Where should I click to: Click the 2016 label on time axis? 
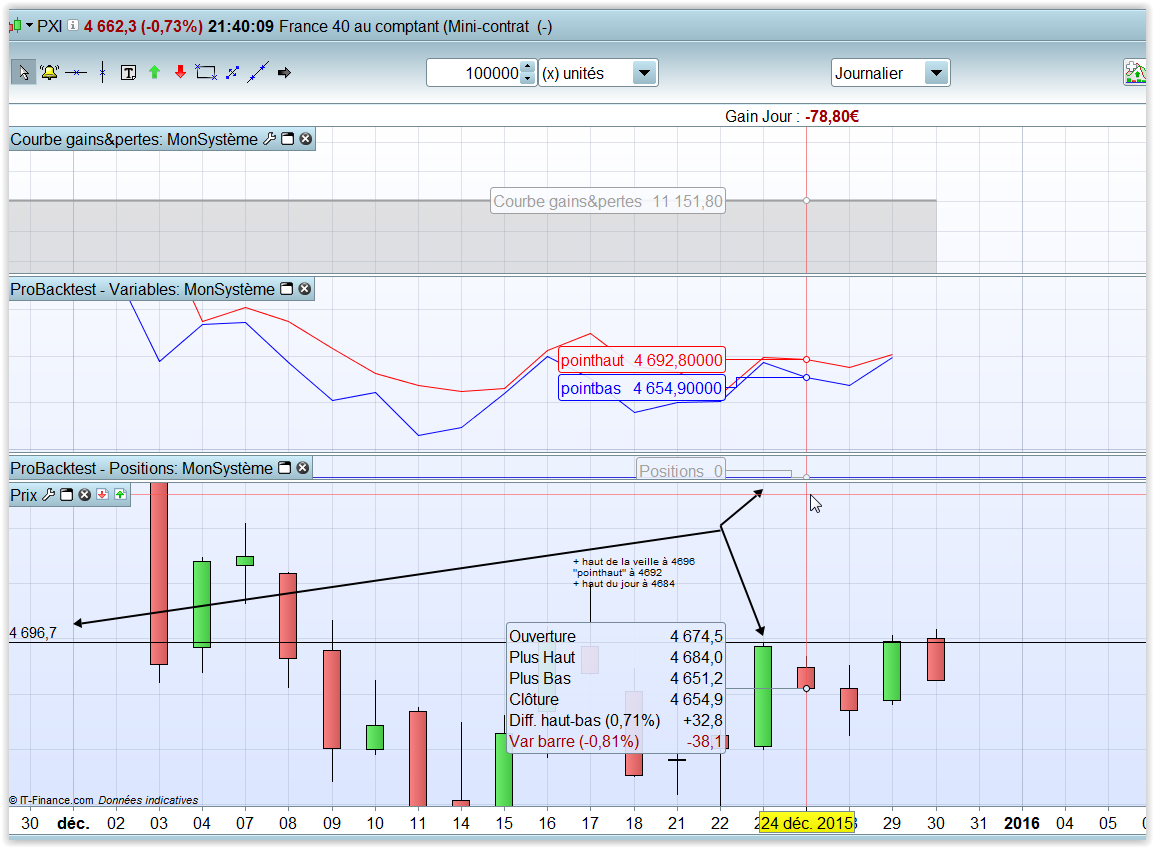pos(1022,823)
